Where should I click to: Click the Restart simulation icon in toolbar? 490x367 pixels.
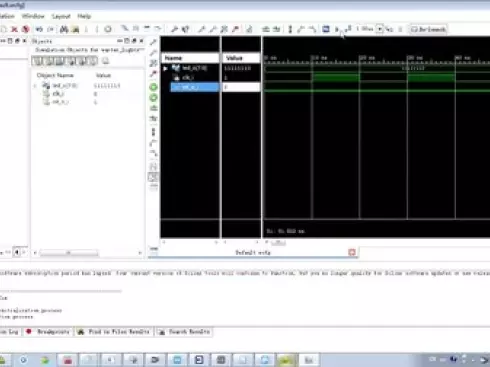click(x=326, y=29)
